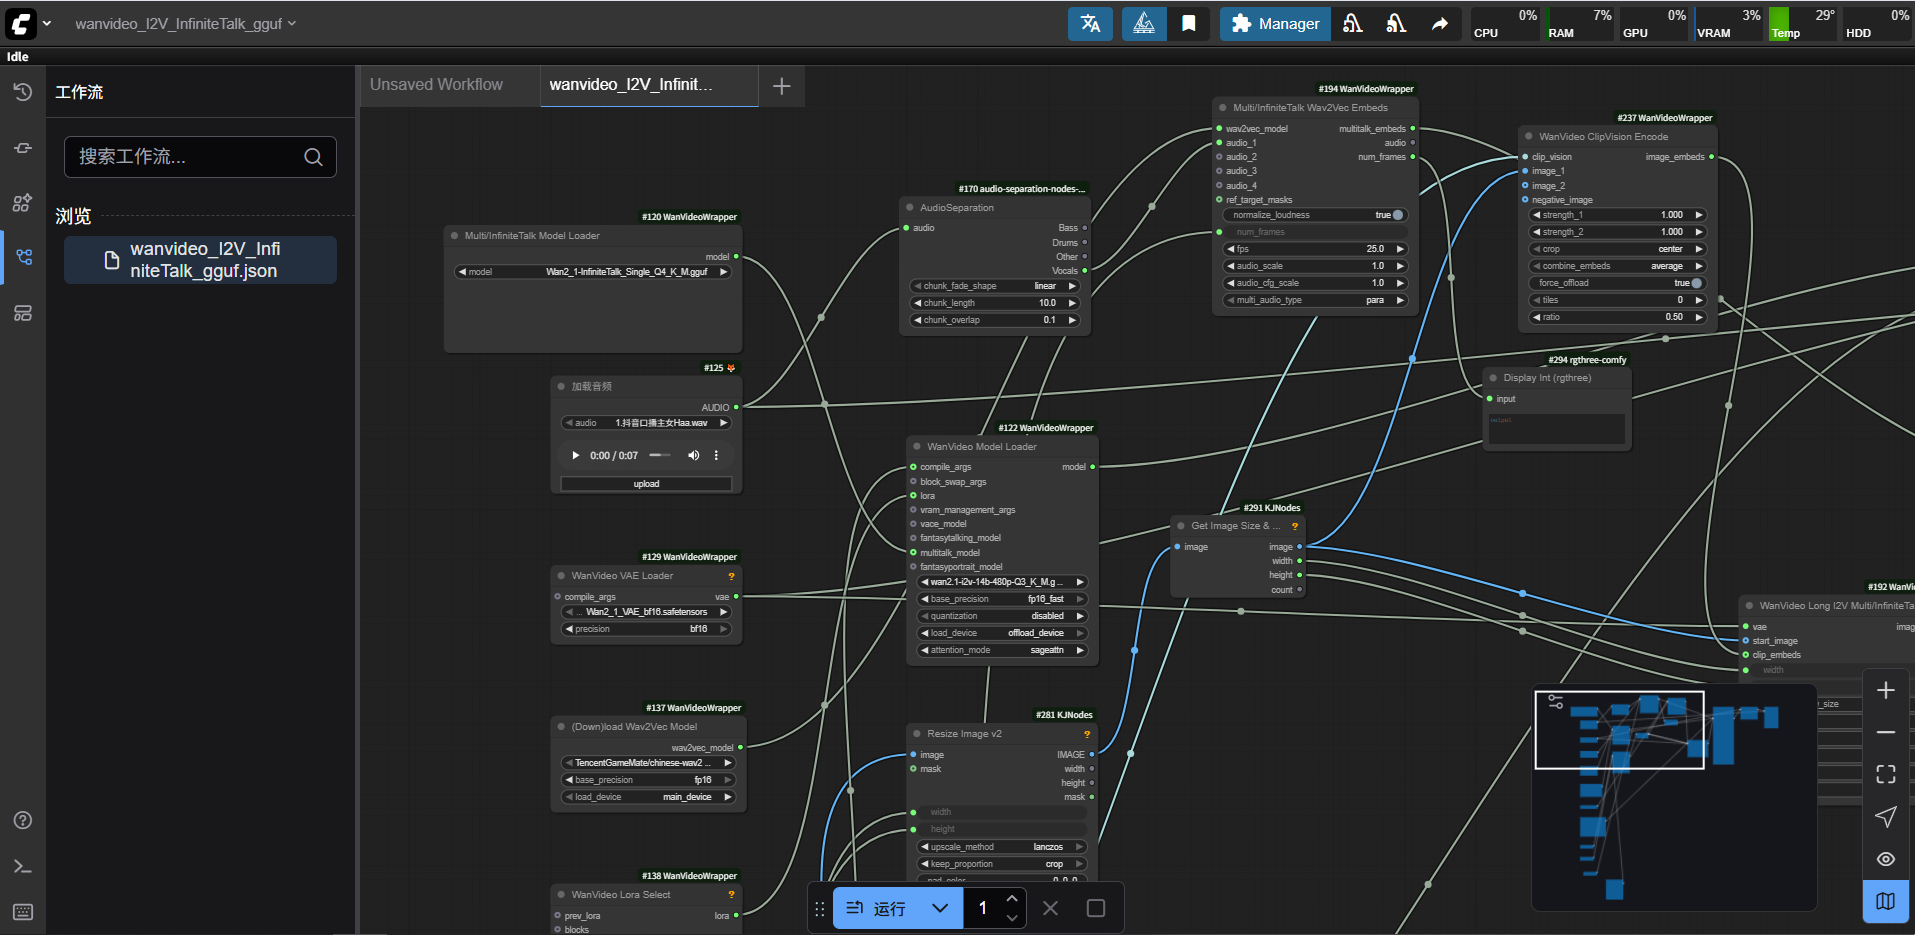Click the share arrow icon in top bar

[x=1439, y=24]
